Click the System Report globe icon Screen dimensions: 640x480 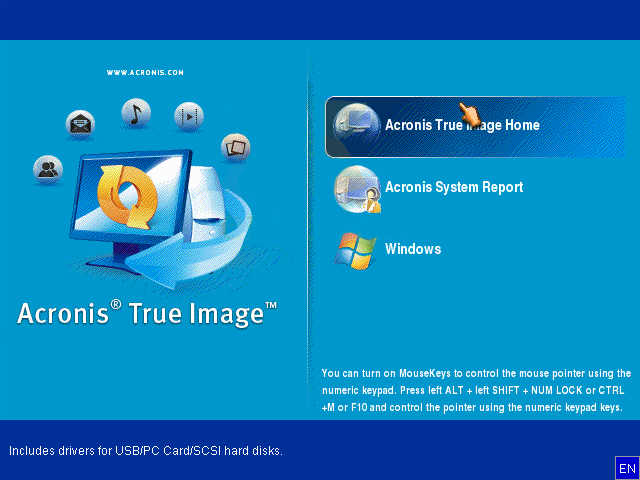[357, 189]
